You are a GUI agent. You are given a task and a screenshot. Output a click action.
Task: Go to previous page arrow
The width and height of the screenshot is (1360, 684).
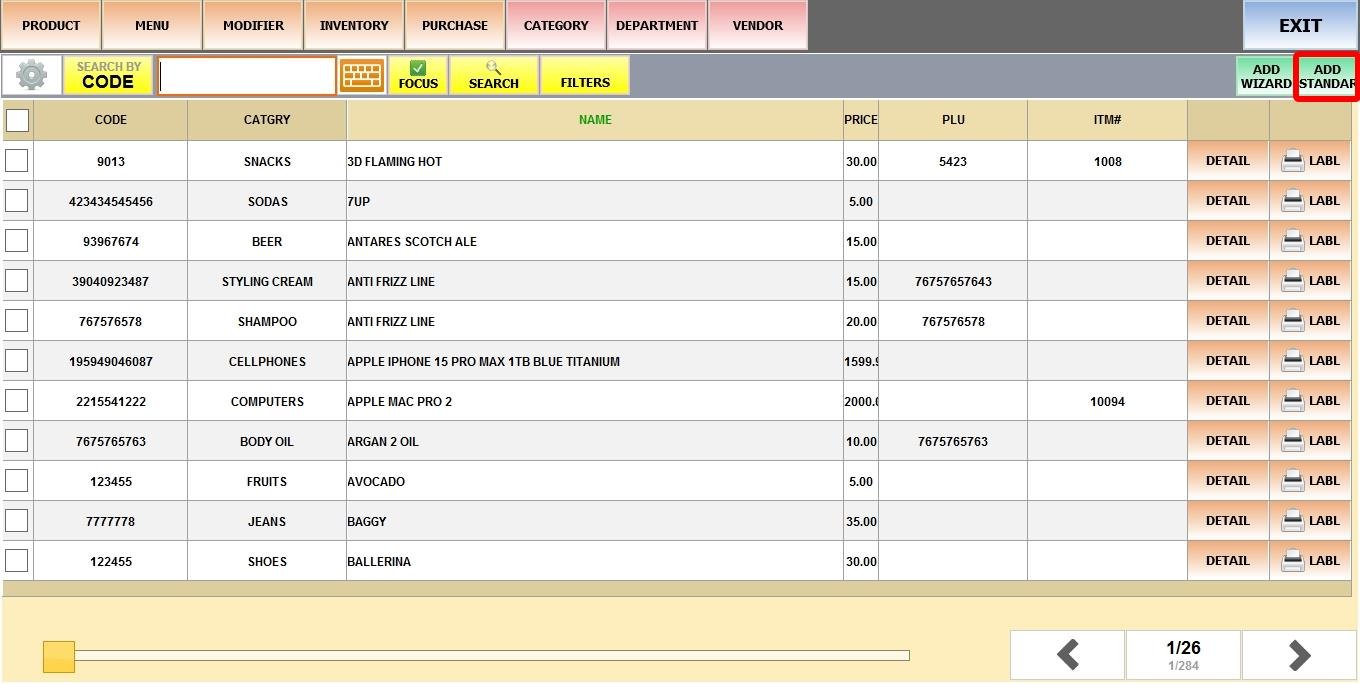point(1067,655)
